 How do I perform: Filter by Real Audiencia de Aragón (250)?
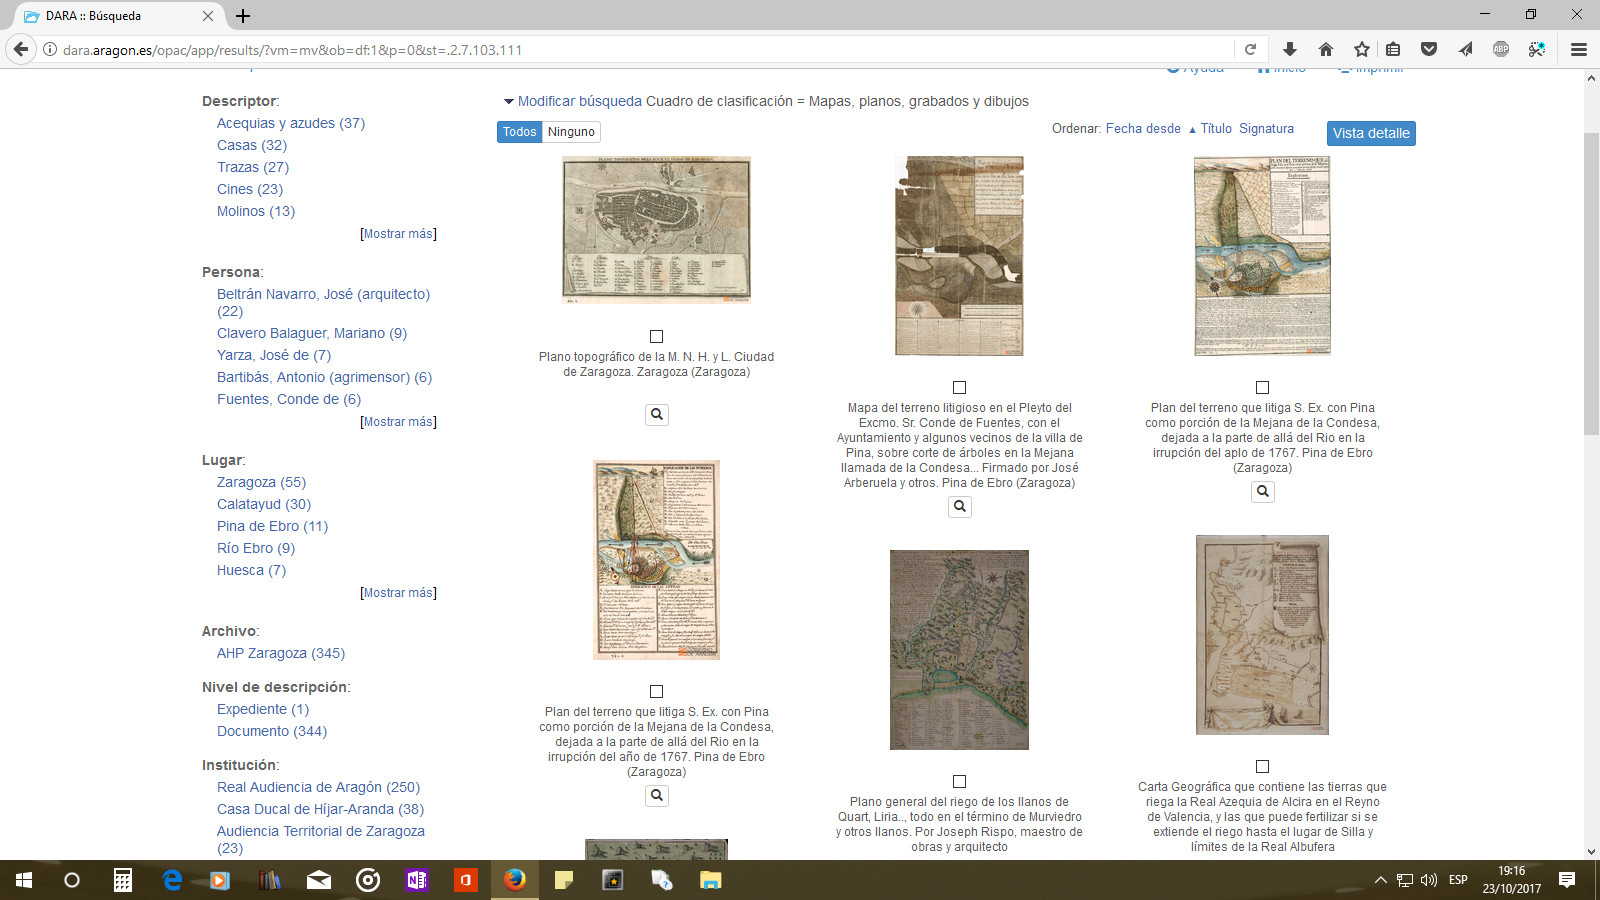pyautogui.click(x=319, y=787)
